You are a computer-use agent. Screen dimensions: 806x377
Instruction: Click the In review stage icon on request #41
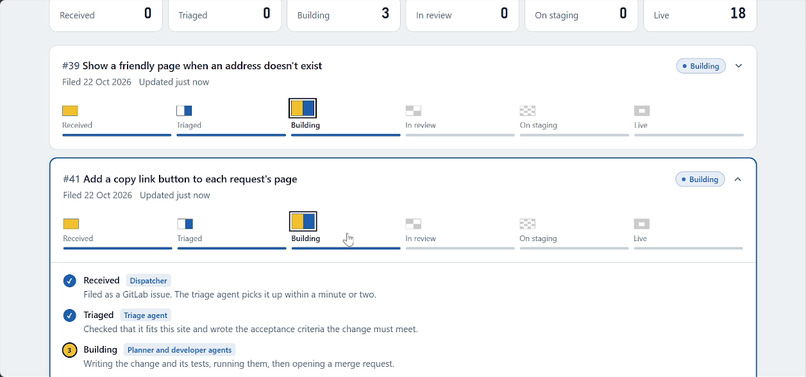[413, 224]
